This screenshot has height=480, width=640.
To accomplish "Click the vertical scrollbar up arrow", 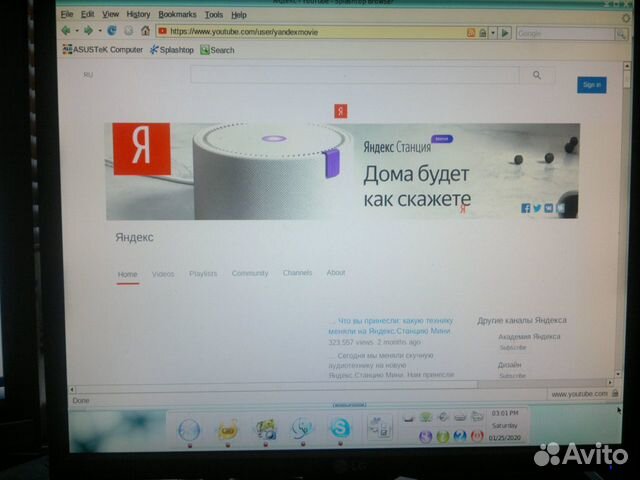I will point(627,66).
